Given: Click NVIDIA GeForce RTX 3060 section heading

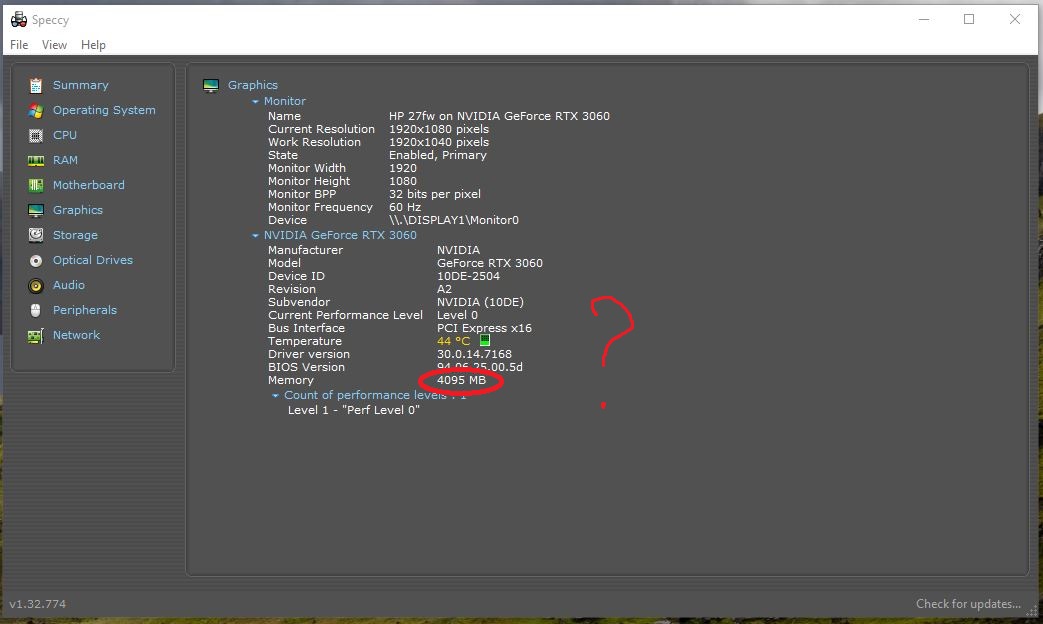Looking at the screenshot, I should [x=340, y=235].
